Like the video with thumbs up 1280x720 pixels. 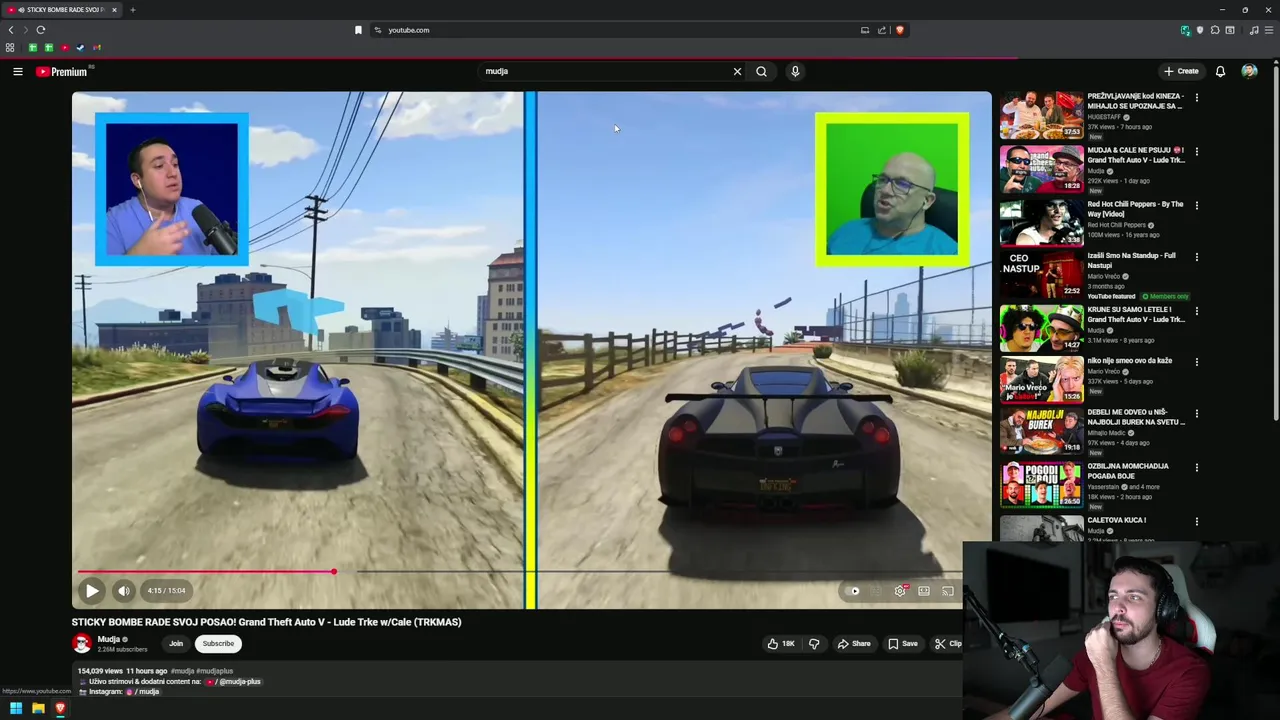click(x=781, y=644)
